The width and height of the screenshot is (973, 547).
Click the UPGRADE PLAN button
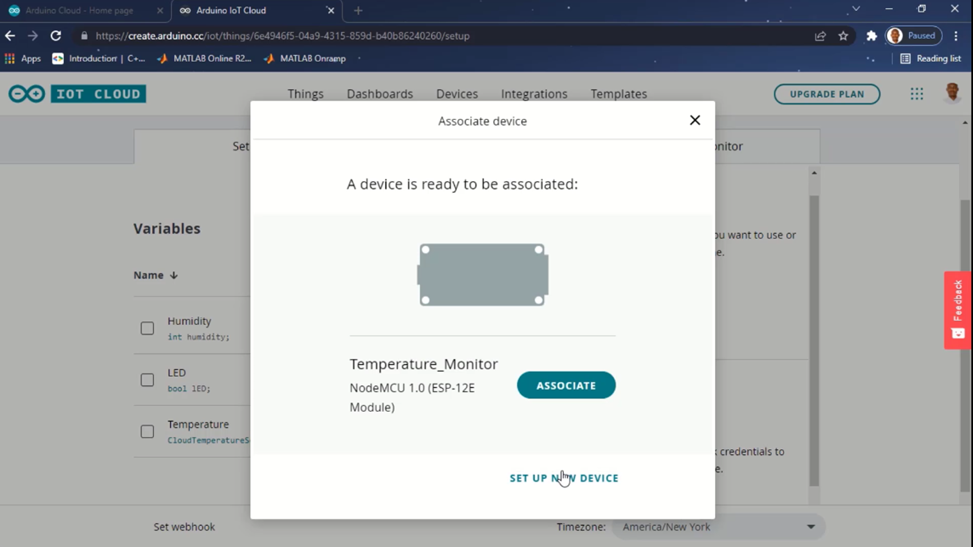tap(827, 94)
